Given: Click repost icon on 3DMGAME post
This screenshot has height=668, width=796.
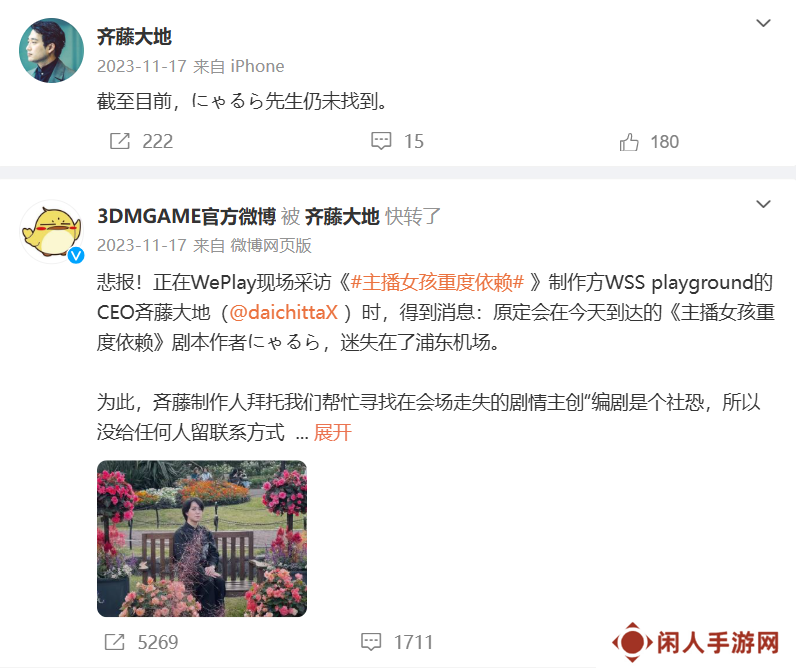Looking at the screenshot, I should click(x=115, y=642).
